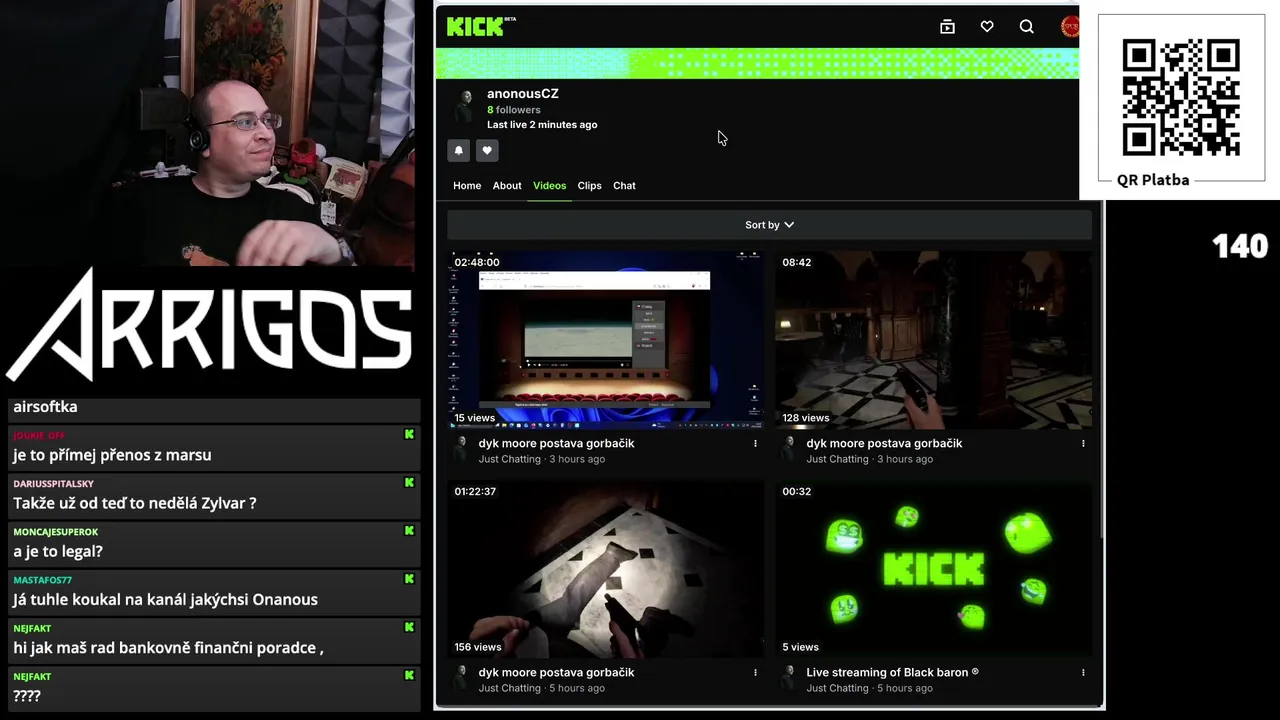The image size is (1280, 720).
Task: Switch to the About tab
Action: click(x=507, y=185)
